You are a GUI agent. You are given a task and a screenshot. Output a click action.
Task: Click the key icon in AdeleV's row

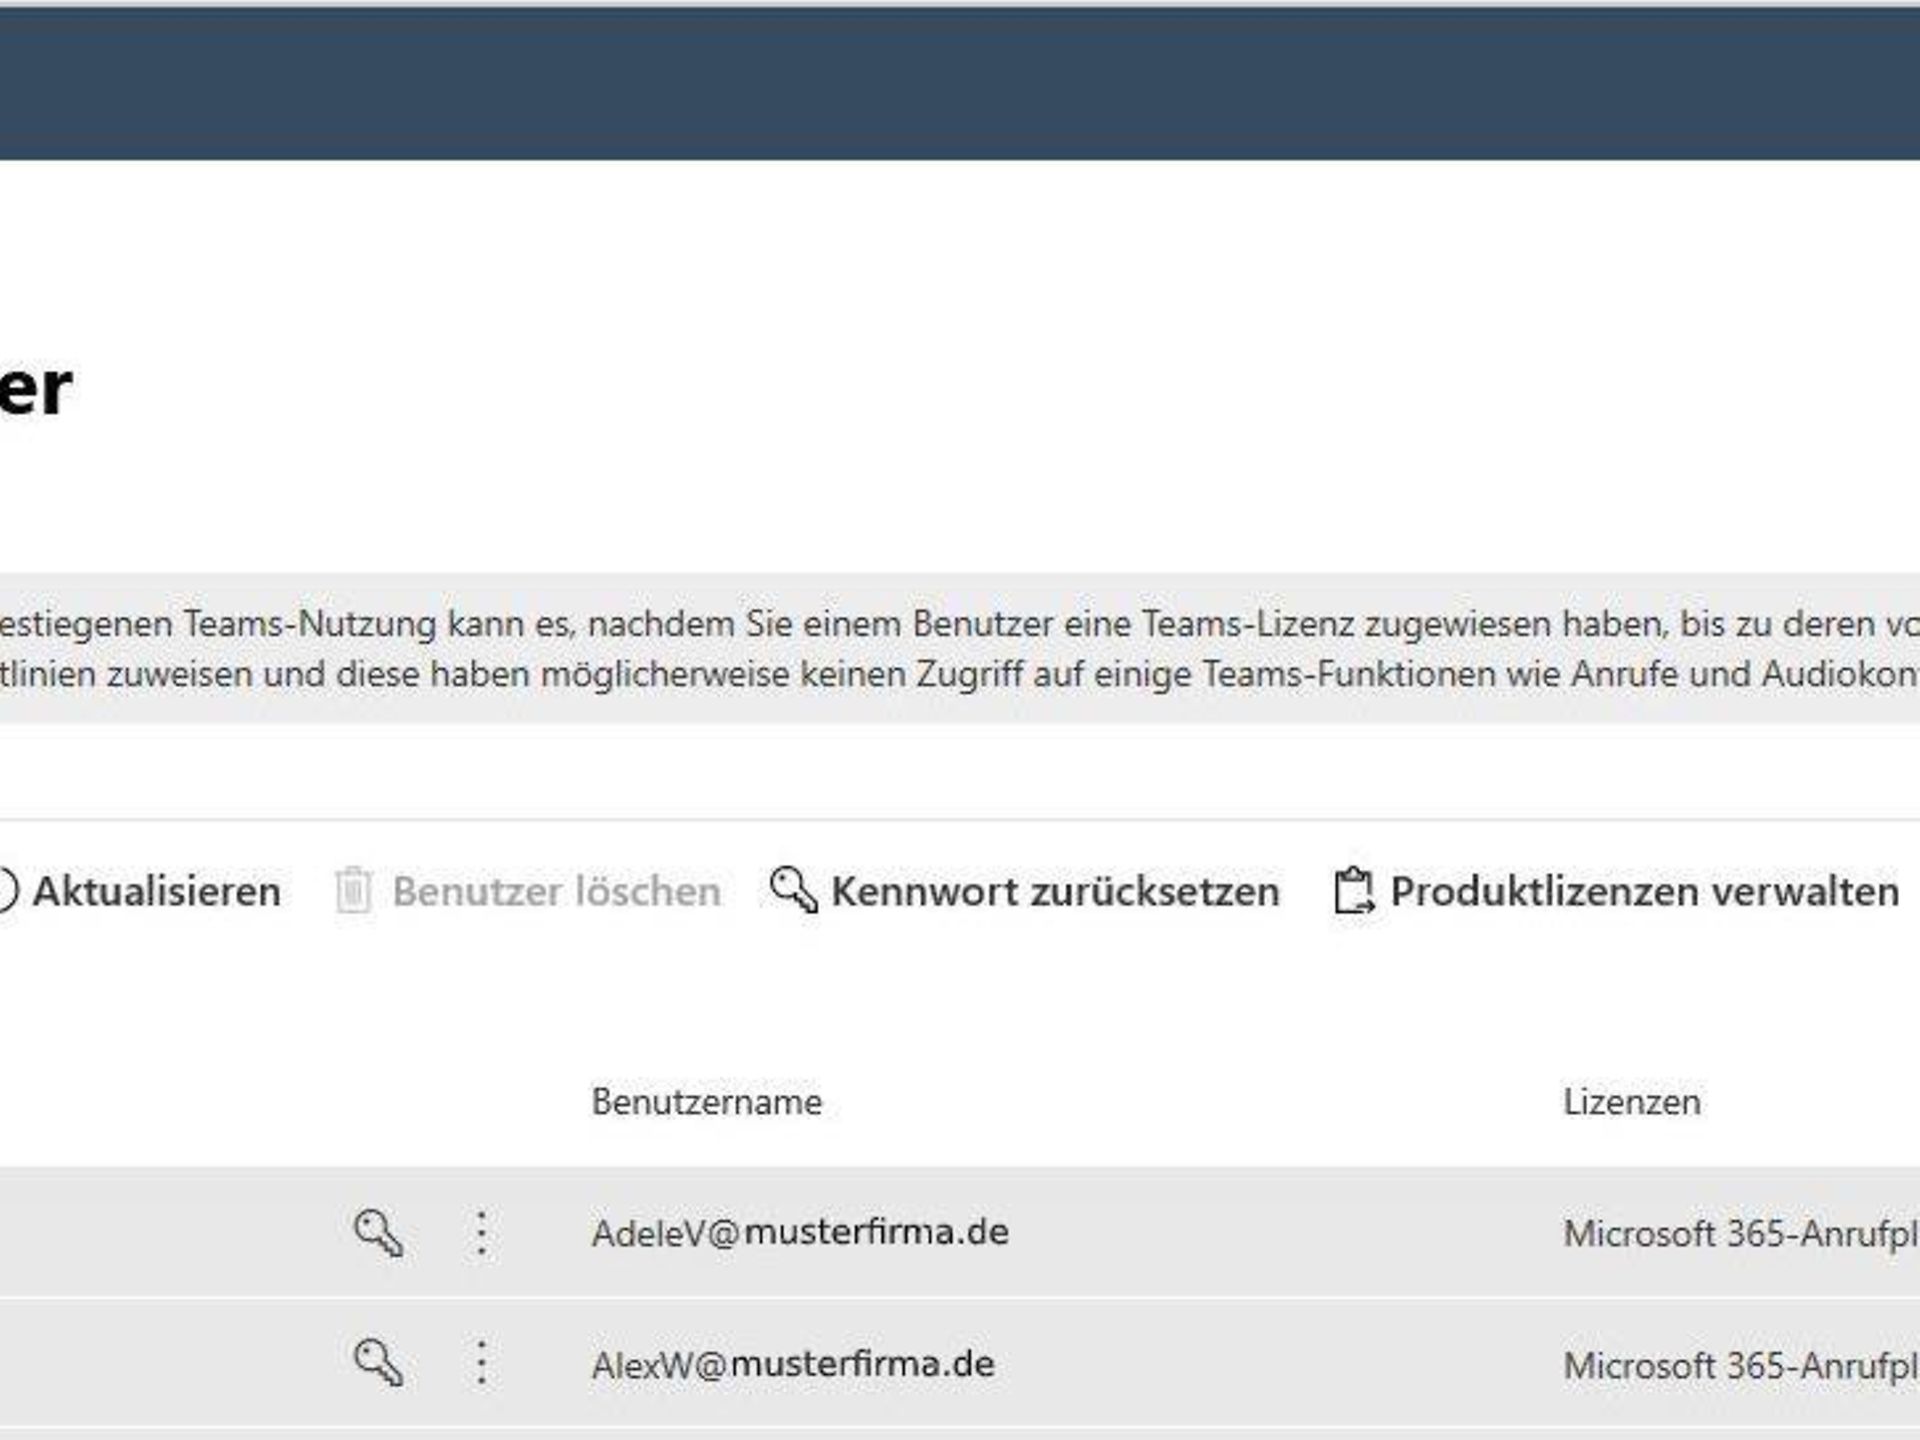point(380,1233)
